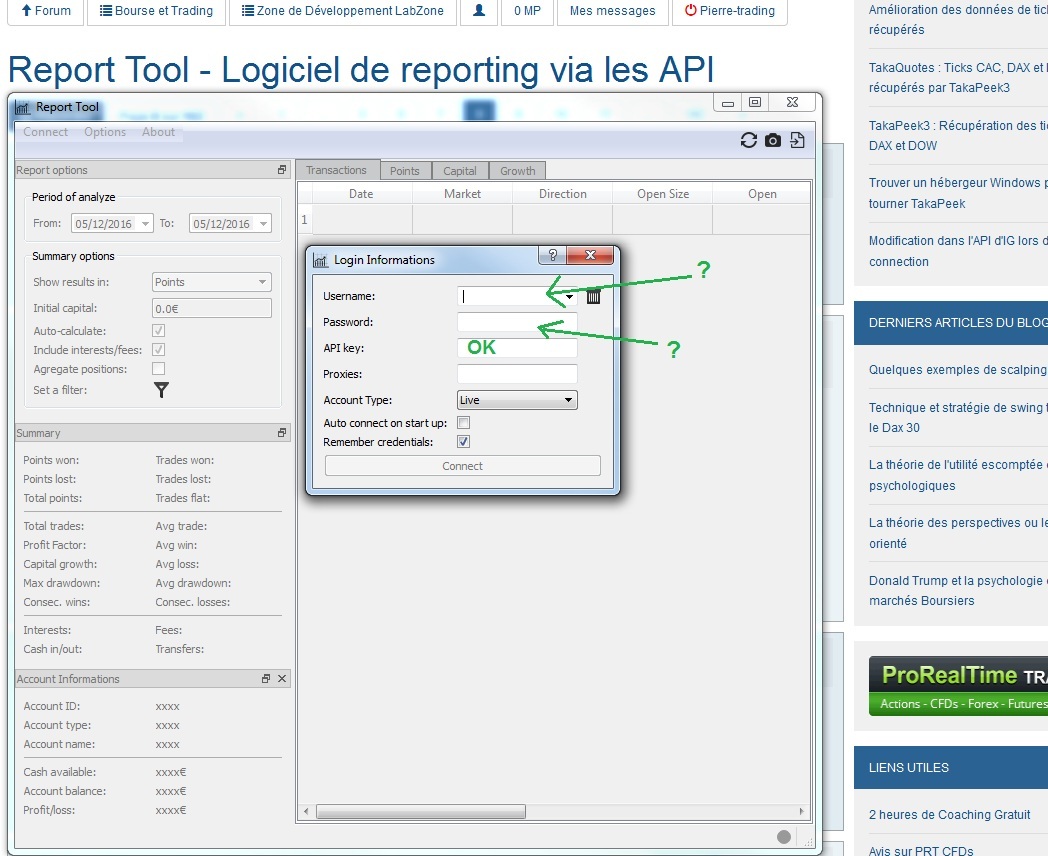Undock the Account Informations panel
Viewport: 1048px width, 856px height.
click(x=266, y=679)
